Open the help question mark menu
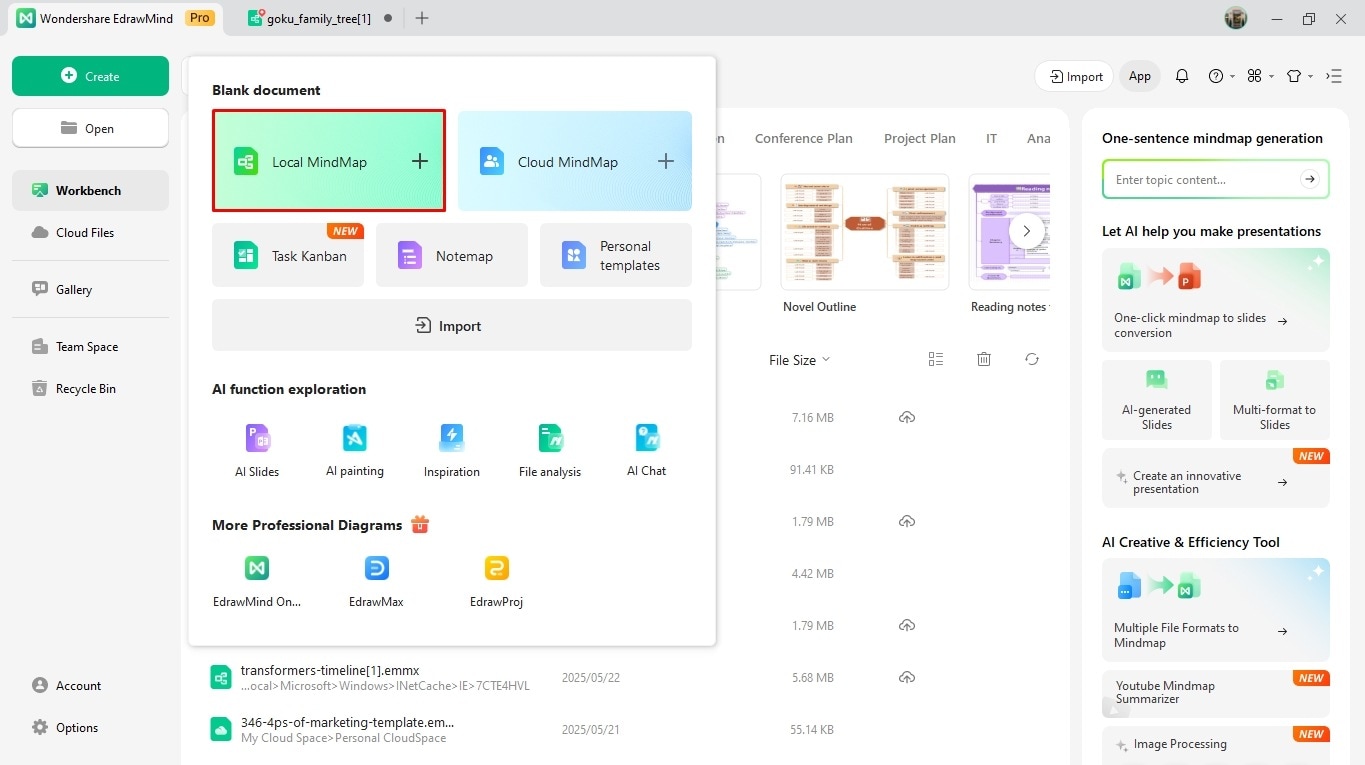Screen dimensions: 1365x765 pos(1221,76)
